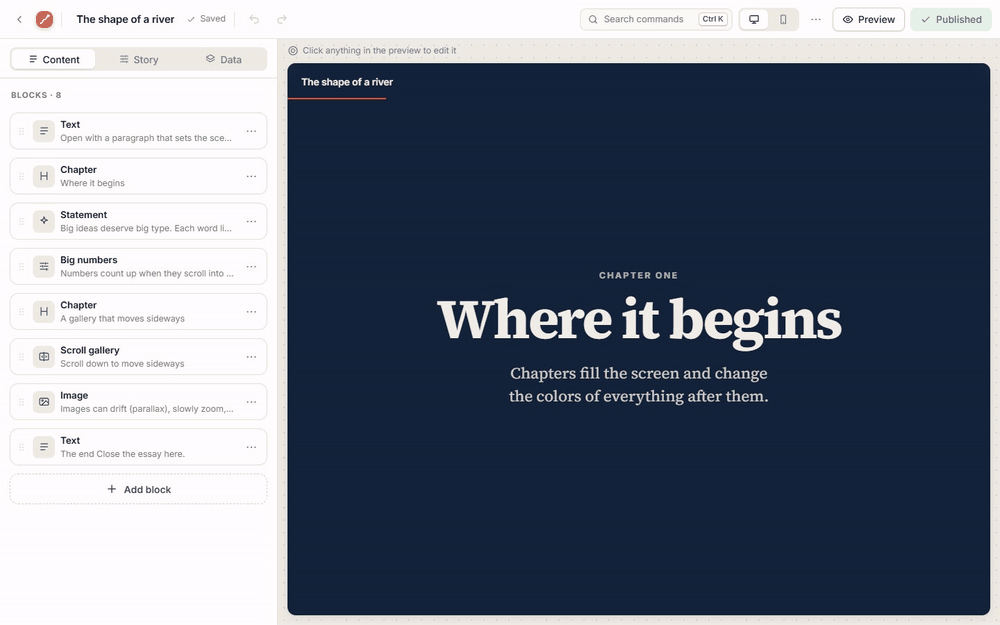Screen dimensions: 1000x625
Task: Click the Saved status indicator
Action: 206,19
